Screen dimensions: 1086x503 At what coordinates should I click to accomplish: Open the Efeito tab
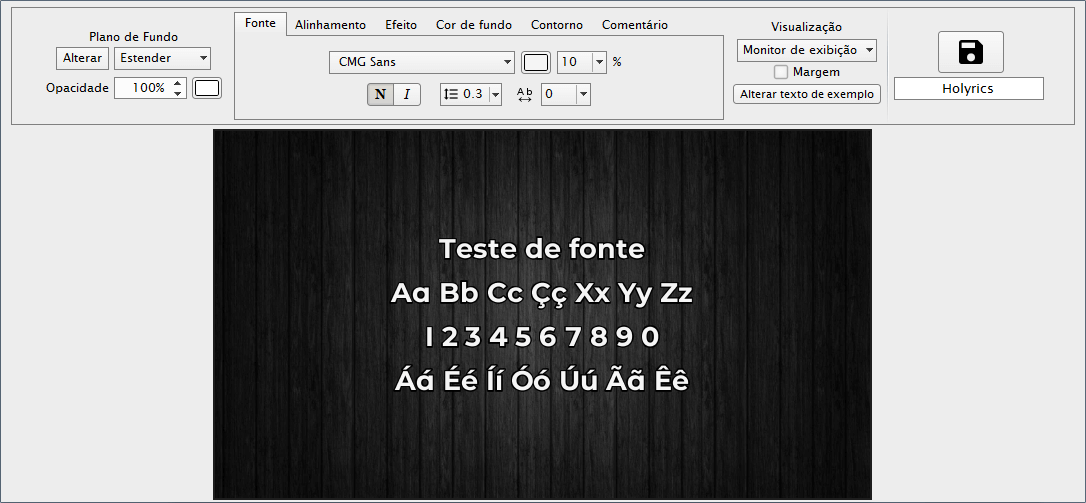tap(401, 25)
